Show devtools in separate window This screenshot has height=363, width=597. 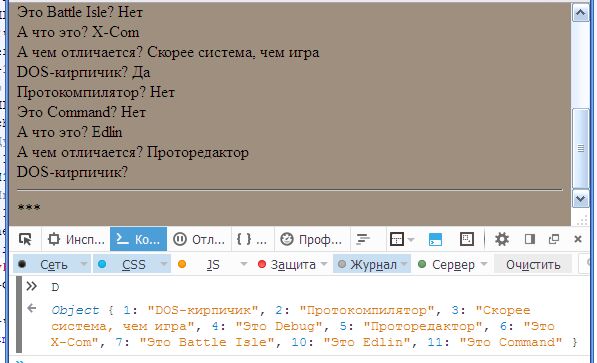[554, 239]
